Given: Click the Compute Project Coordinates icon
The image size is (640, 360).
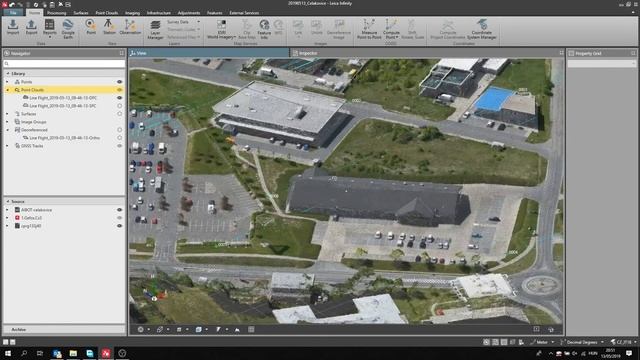Looking at the screenshot, I should click(x=448, y=29).
